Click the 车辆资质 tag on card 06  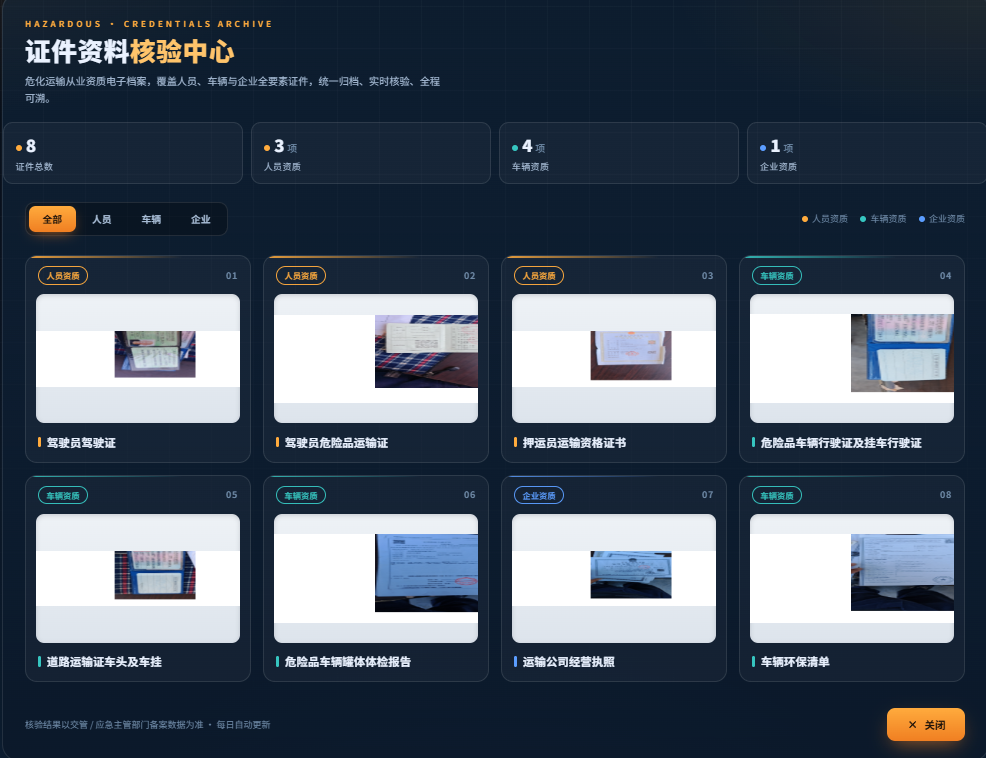[301, 495]
